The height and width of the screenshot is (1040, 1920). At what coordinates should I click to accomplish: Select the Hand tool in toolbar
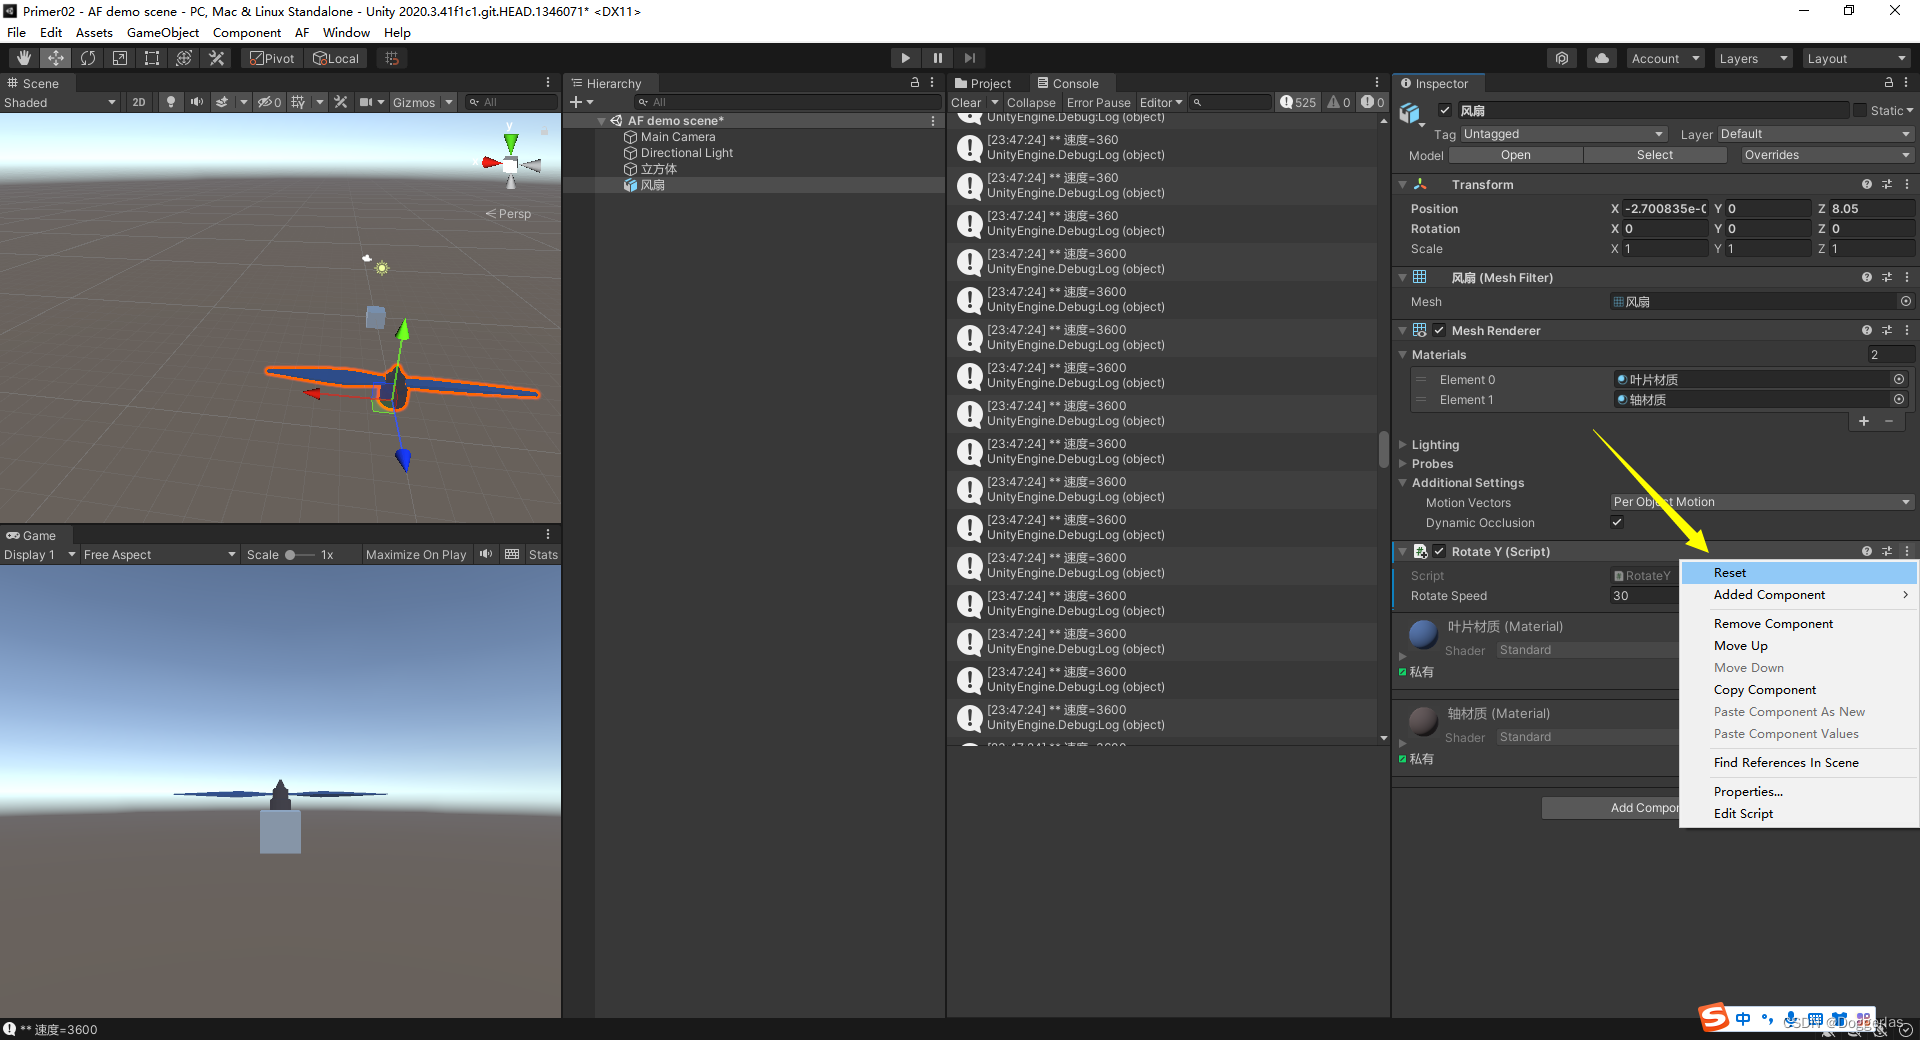pyautogui.click(x=24, y=58)
